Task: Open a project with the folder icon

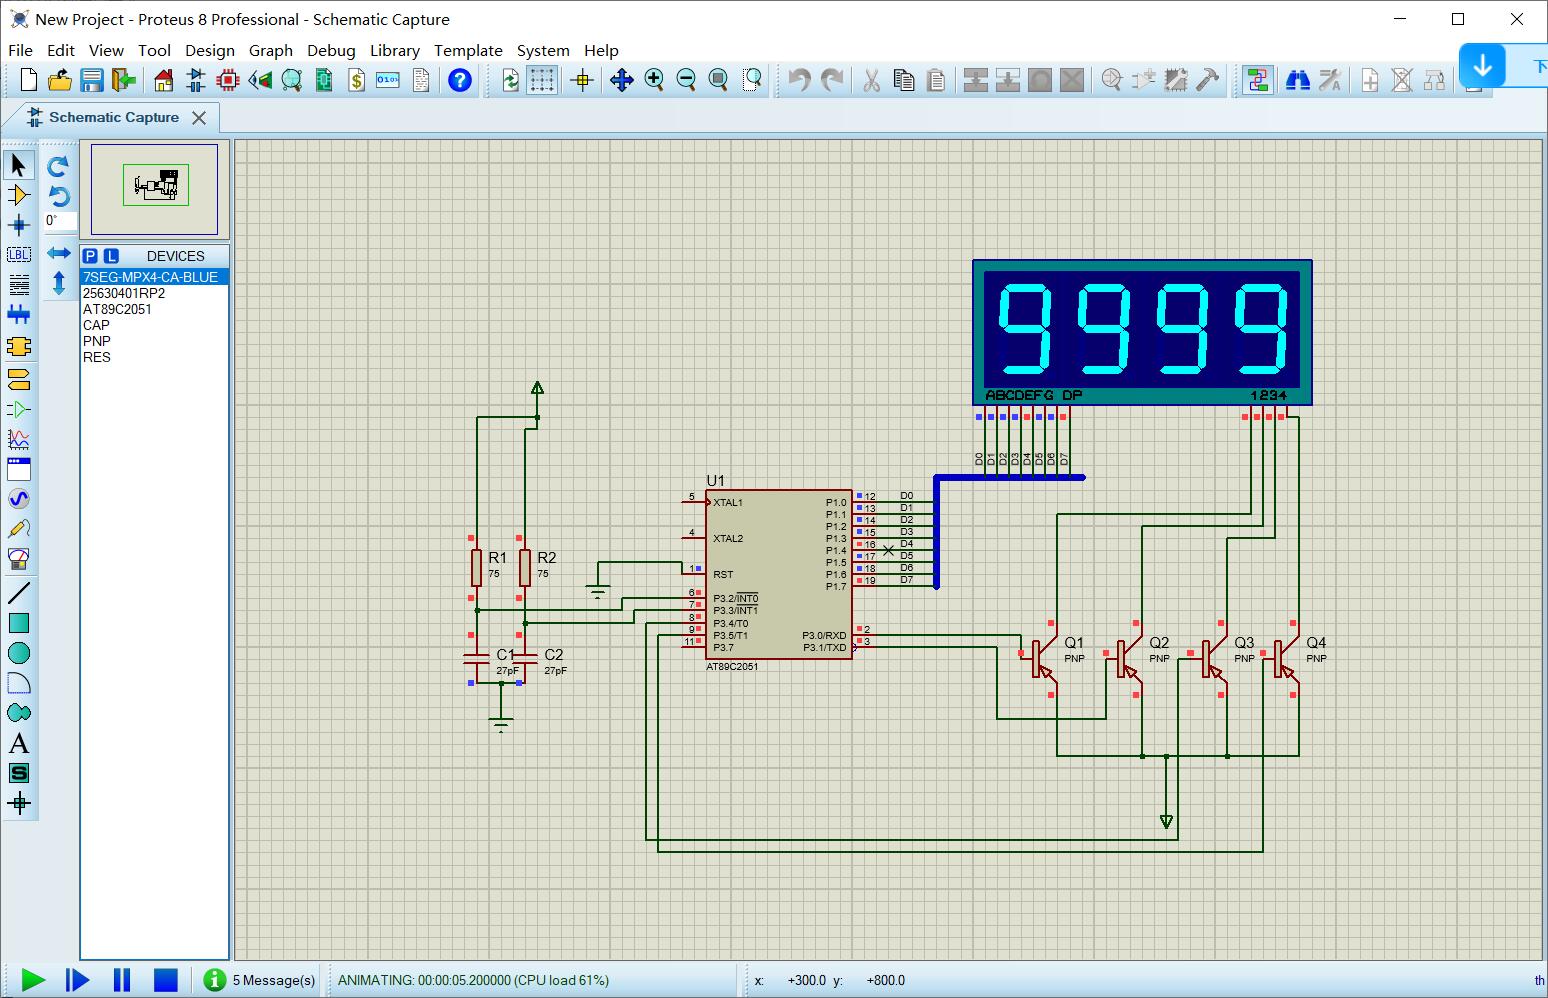Action: point(60,80)
